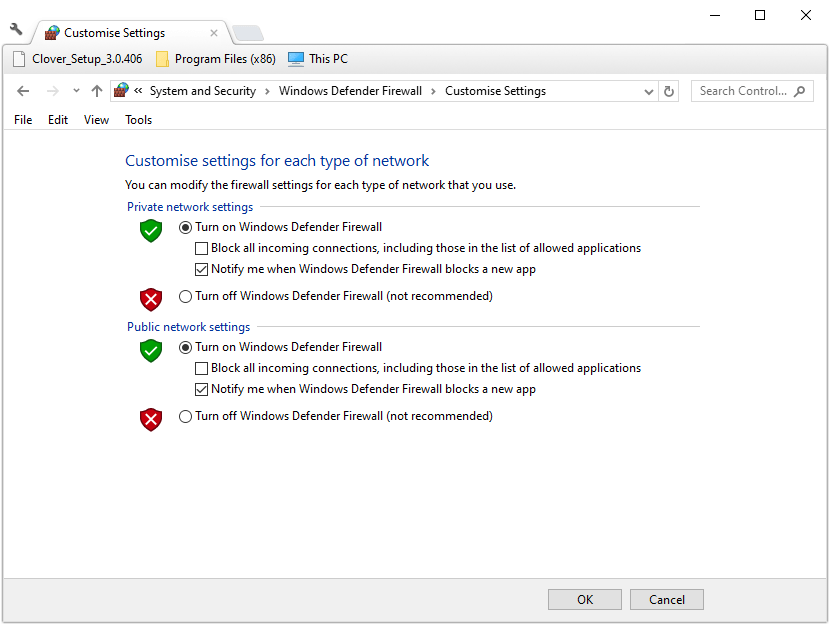Navigate to Windows Defender Firewall breadcrumb
The image size is (830, 625).
(350, 91)
